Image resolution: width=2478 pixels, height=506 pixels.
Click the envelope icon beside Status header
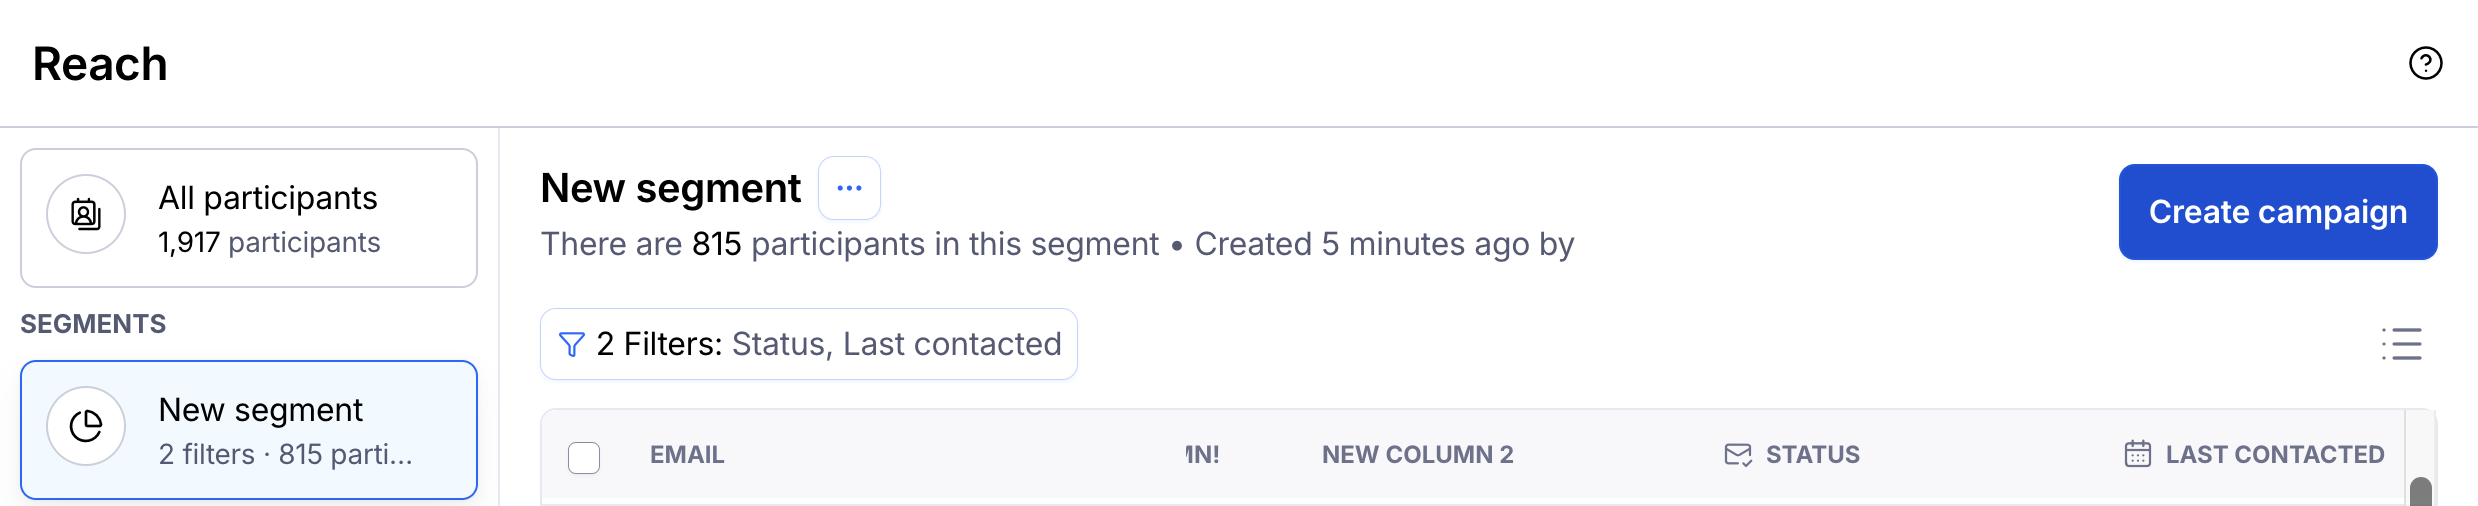[x=1738, y=455]
